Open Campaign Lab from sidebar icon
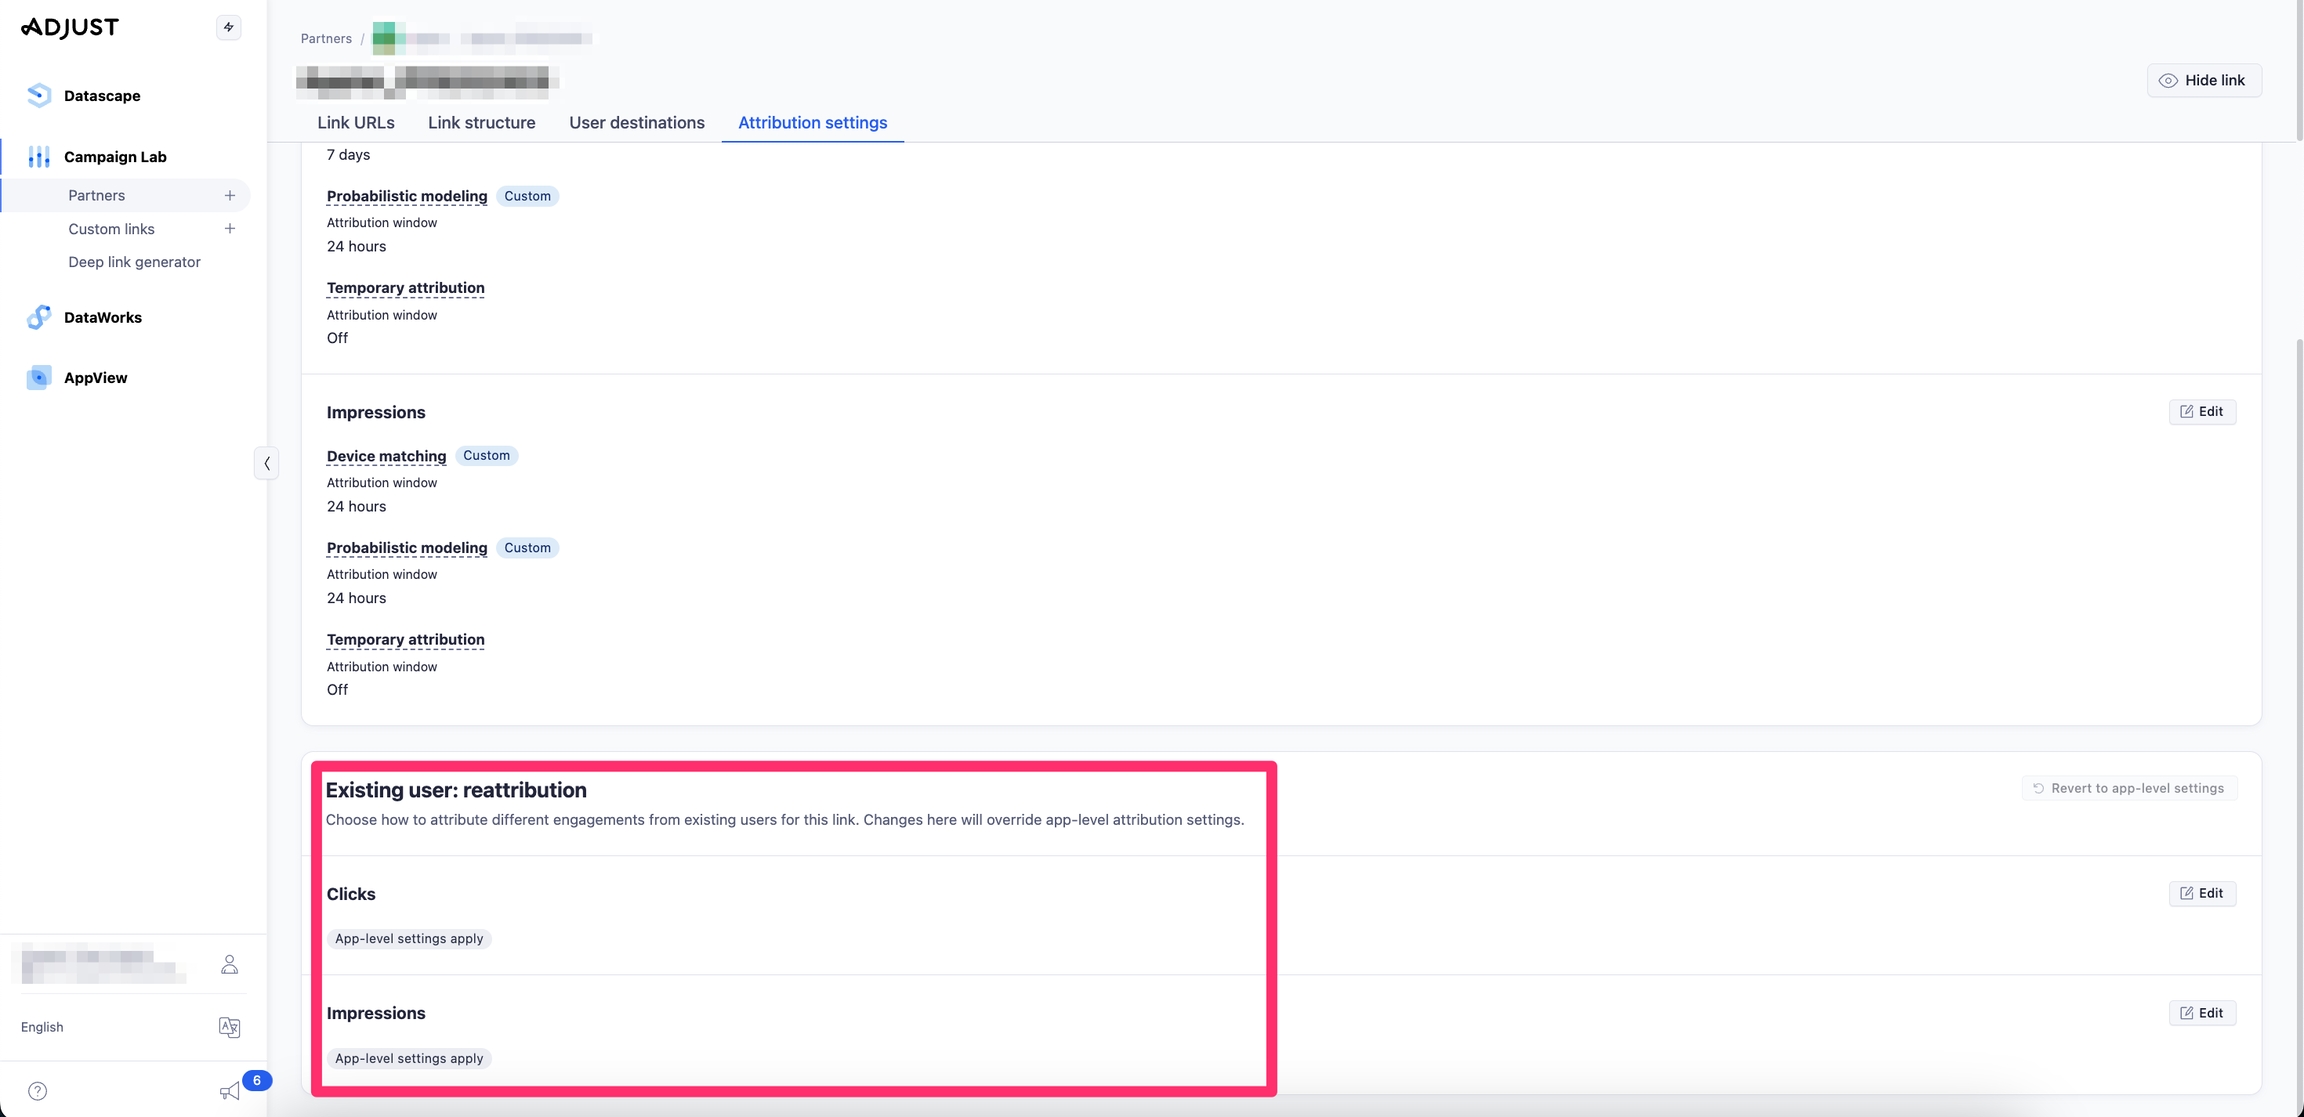 tap(39, 157)
